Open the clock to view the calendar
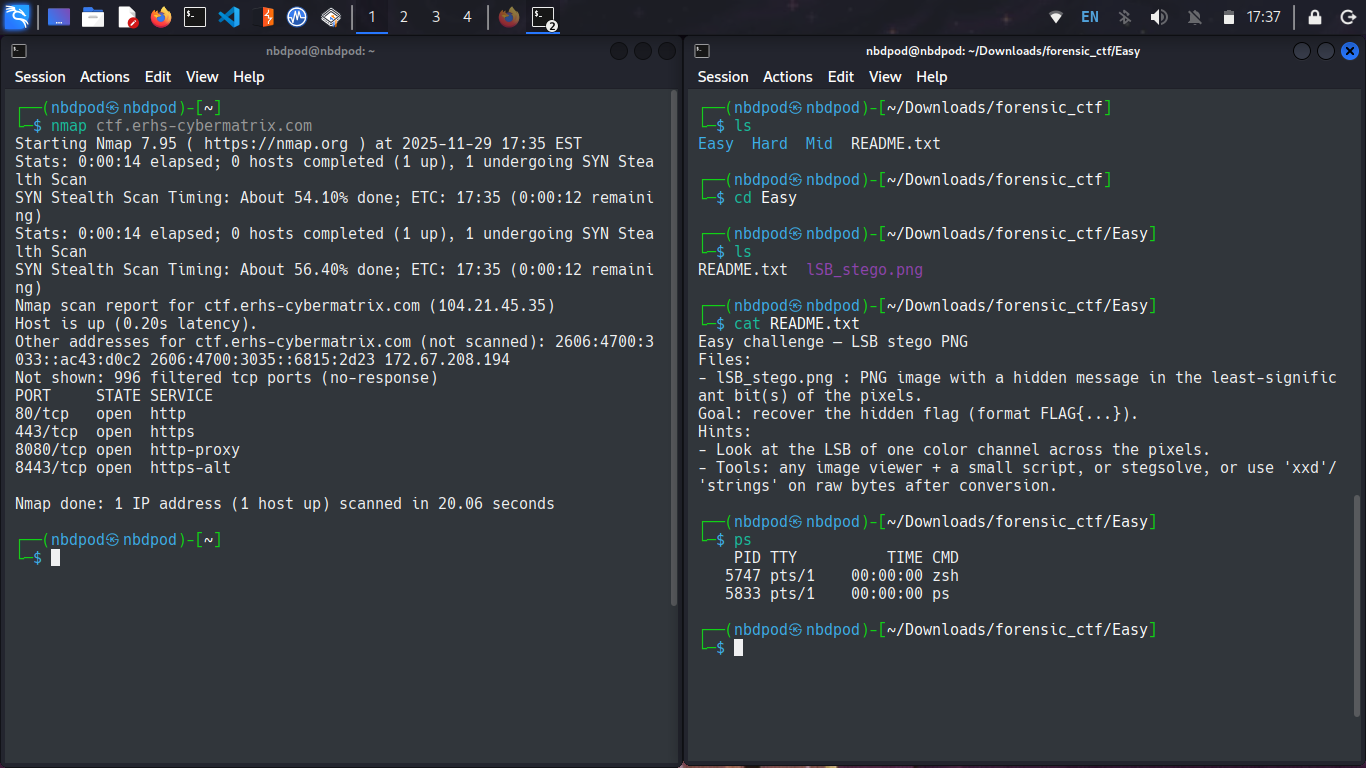 coord(1263,17)
